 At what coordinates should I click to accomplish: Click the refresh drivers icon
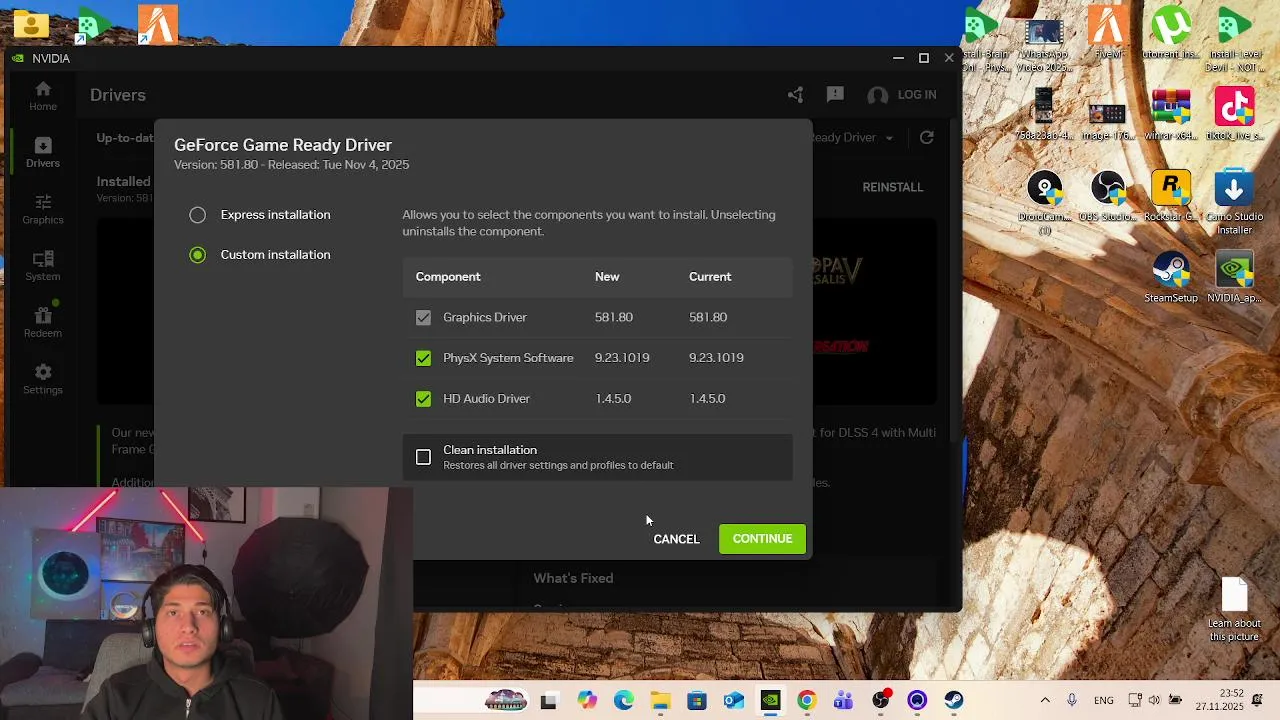[927, 137]
